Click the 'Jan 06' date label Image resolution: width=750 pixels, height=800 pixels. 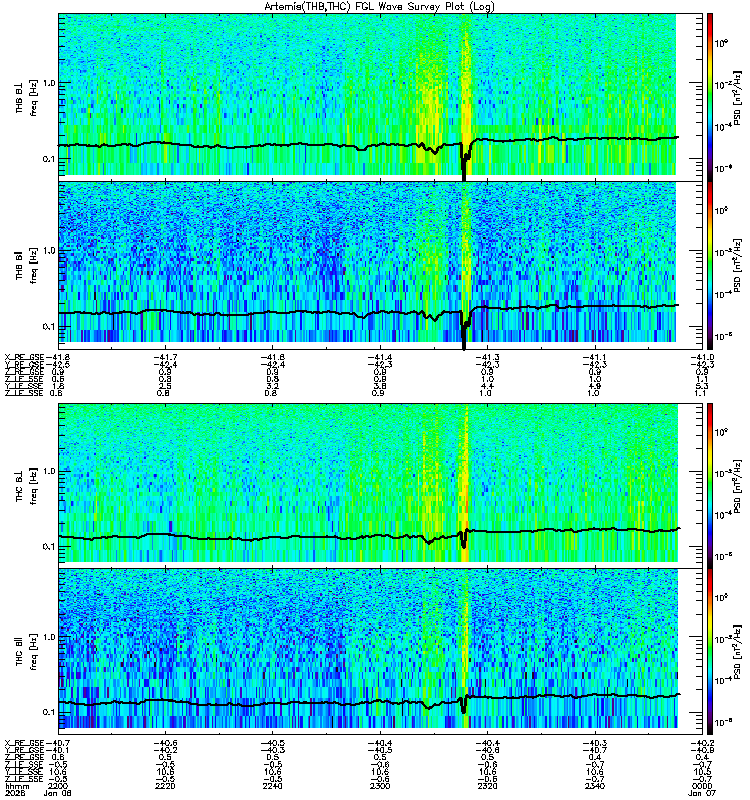coord(58,793)
